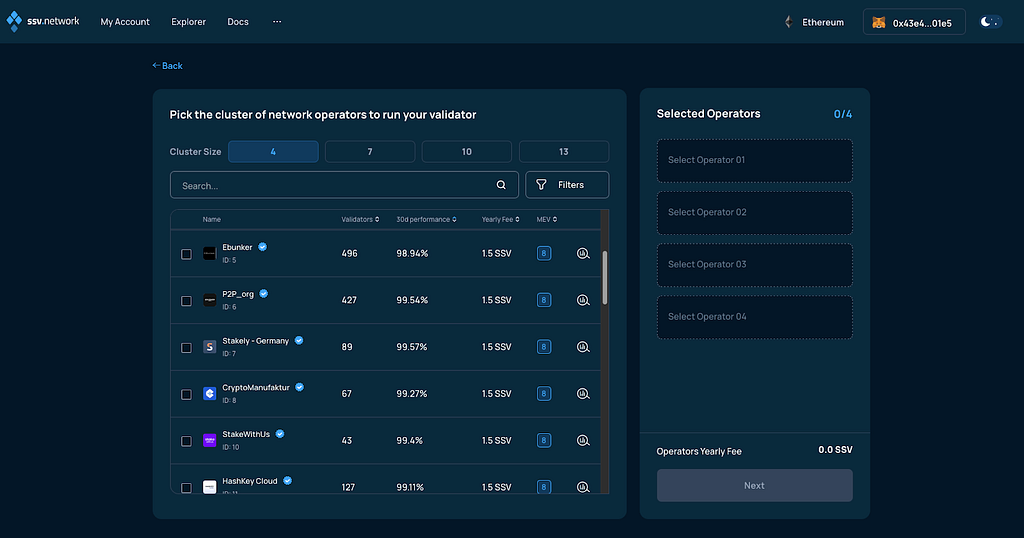Open Ebunker operator details magnifier icon
This screenshot has width=1024, height=538.
tap(583, 253)
